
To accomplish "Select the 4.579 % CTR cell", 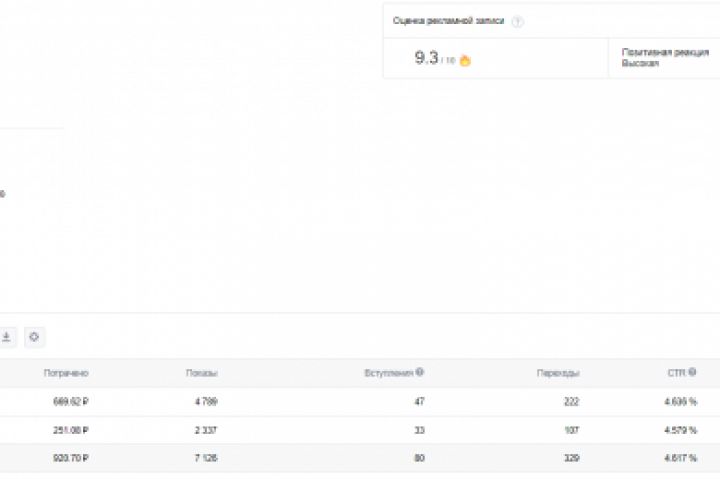I will [x=677, y=430].
